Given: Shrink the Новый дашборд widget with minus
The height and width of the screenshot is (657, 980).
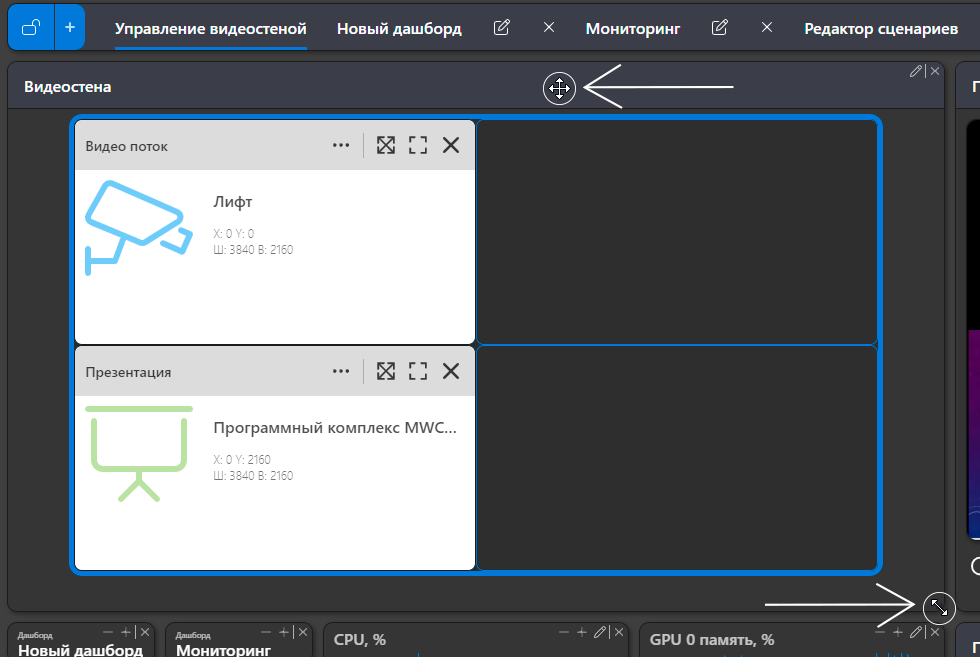Looking at the screenshot, I should (x=108, y=632).
